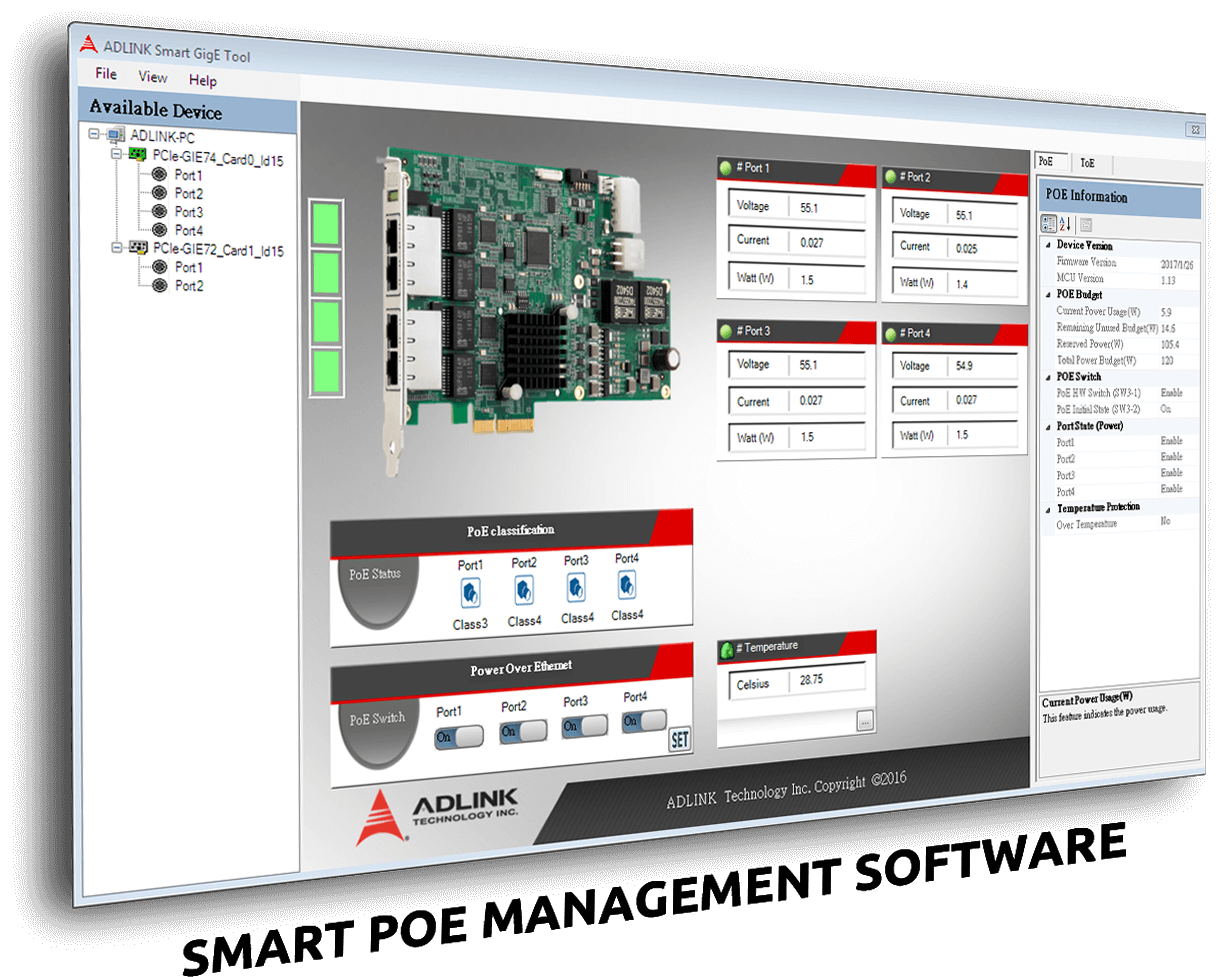This screenshot has width=1223, height=977.
Task: Click the Alphabetical sort icon in POE Information
Action: [1066, 224]
